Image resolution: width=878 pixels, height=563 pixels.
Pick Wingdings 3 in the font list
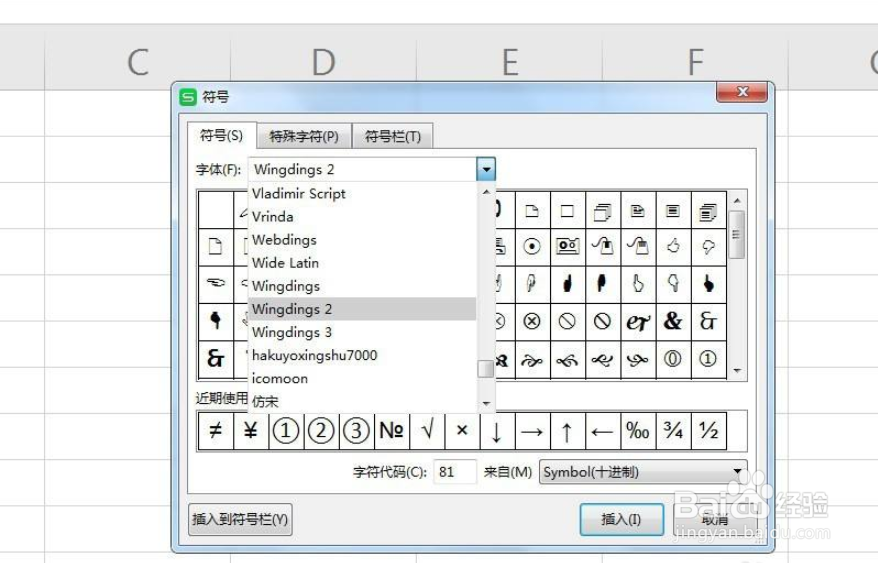coord(362,332)
